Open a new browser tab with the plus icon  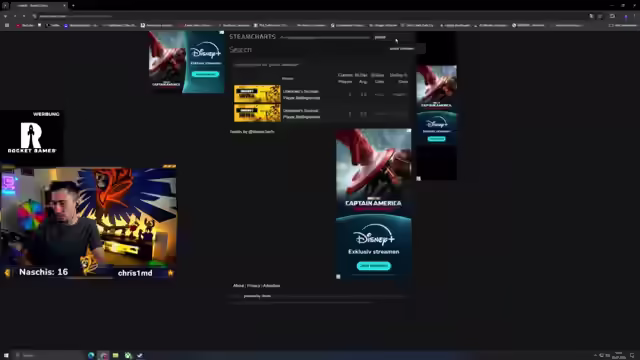73,6
